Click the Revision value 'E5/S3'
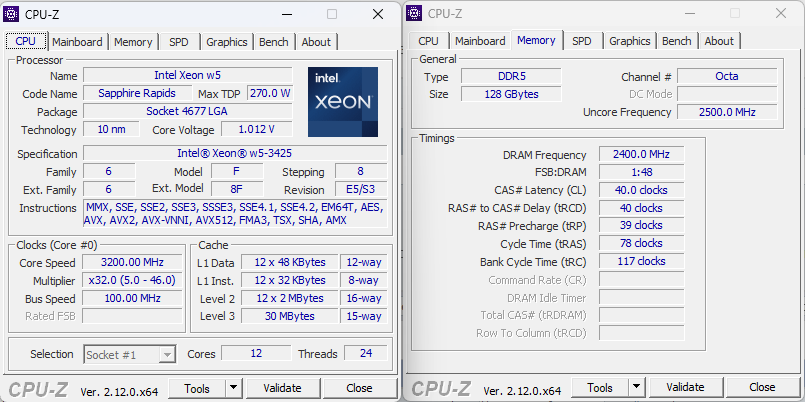Screen dimensions: 805x402 tap(361, 189)
